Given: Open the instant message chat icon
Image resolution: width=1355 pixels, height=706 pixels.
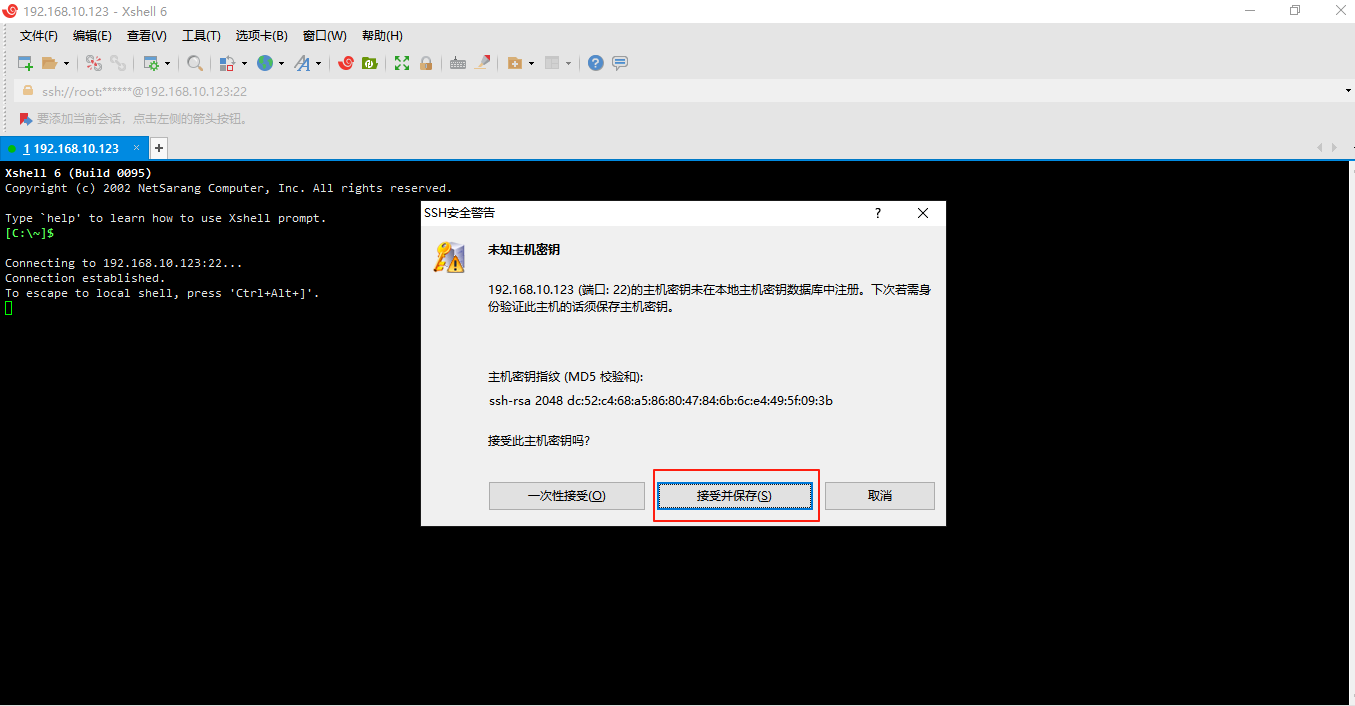Looking at the screenshot, I should [x=620, y=63].
